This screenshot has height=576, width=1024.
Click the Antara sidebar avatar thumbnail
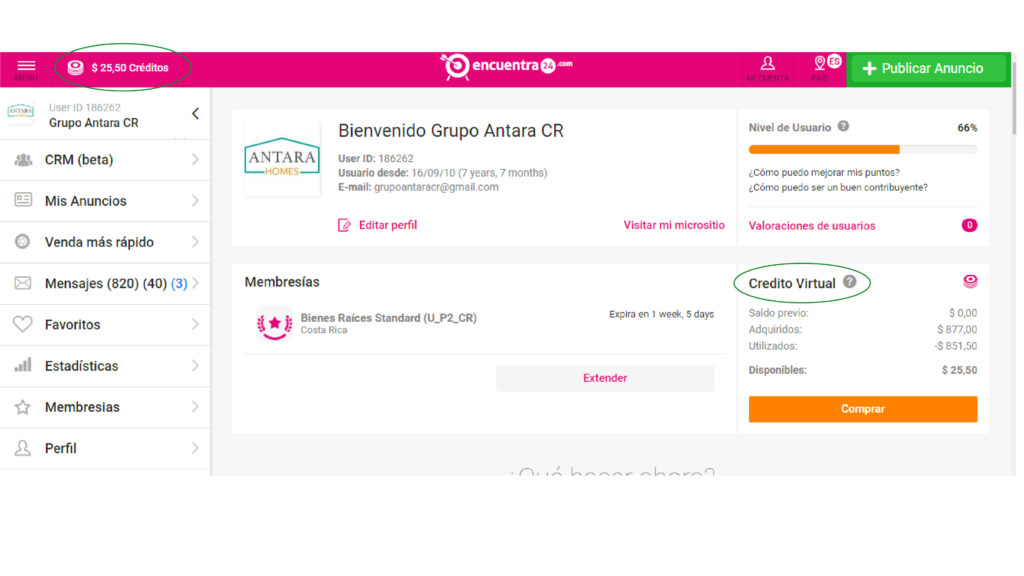(21, 112)
